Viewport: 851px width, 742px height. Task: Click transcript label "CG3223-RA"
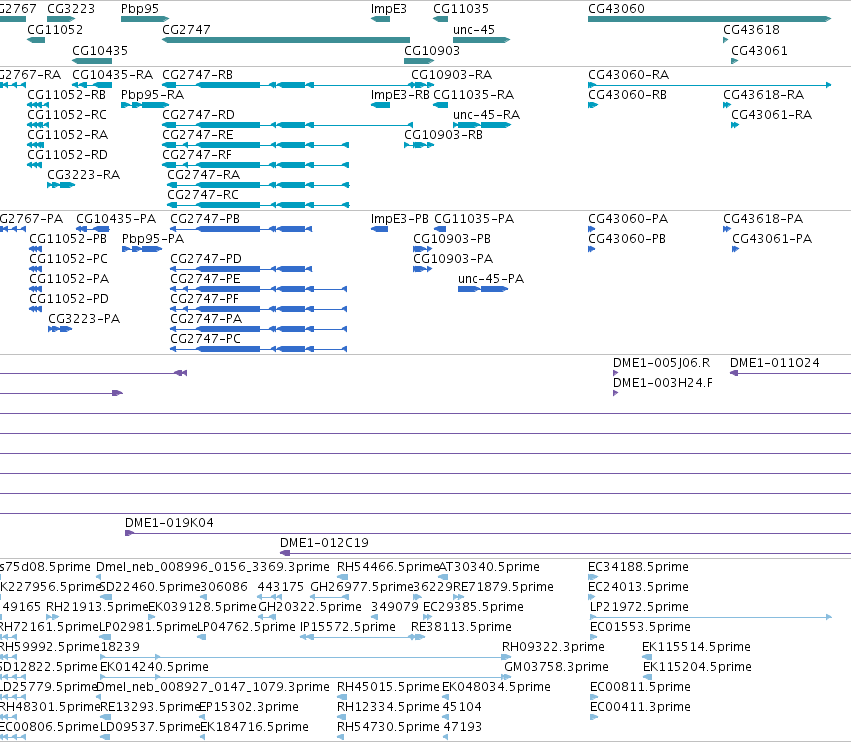84,175
